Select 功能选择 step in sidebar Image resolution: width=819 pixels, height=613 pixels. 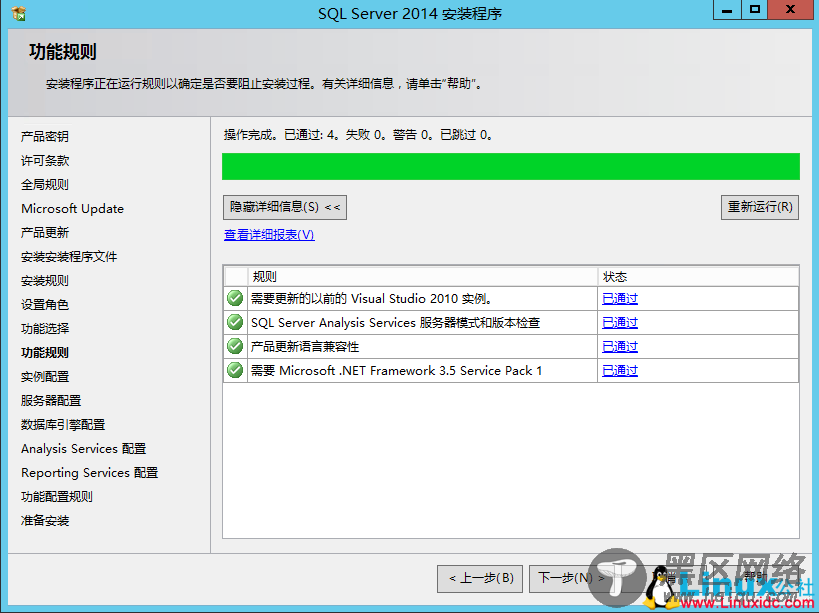[45, 328]
